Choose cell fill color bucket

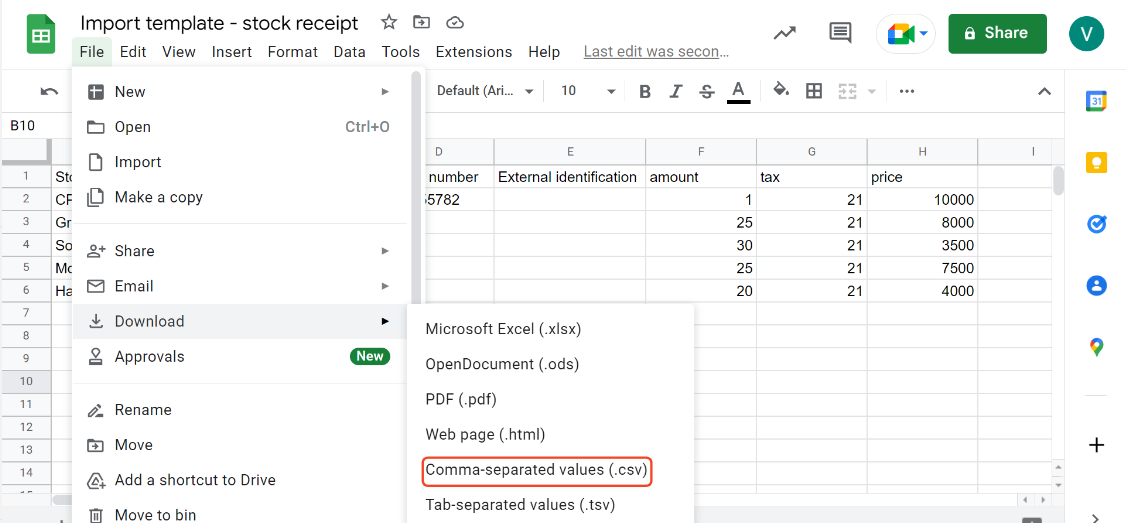click(x=781, y=91)
